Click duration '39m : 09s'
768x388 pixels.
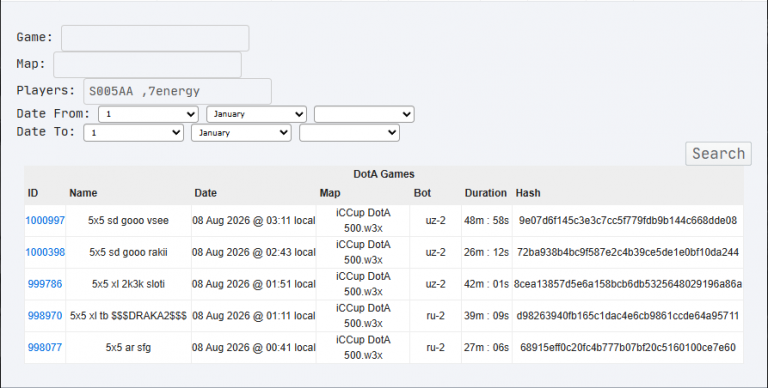tap(486, 316)
